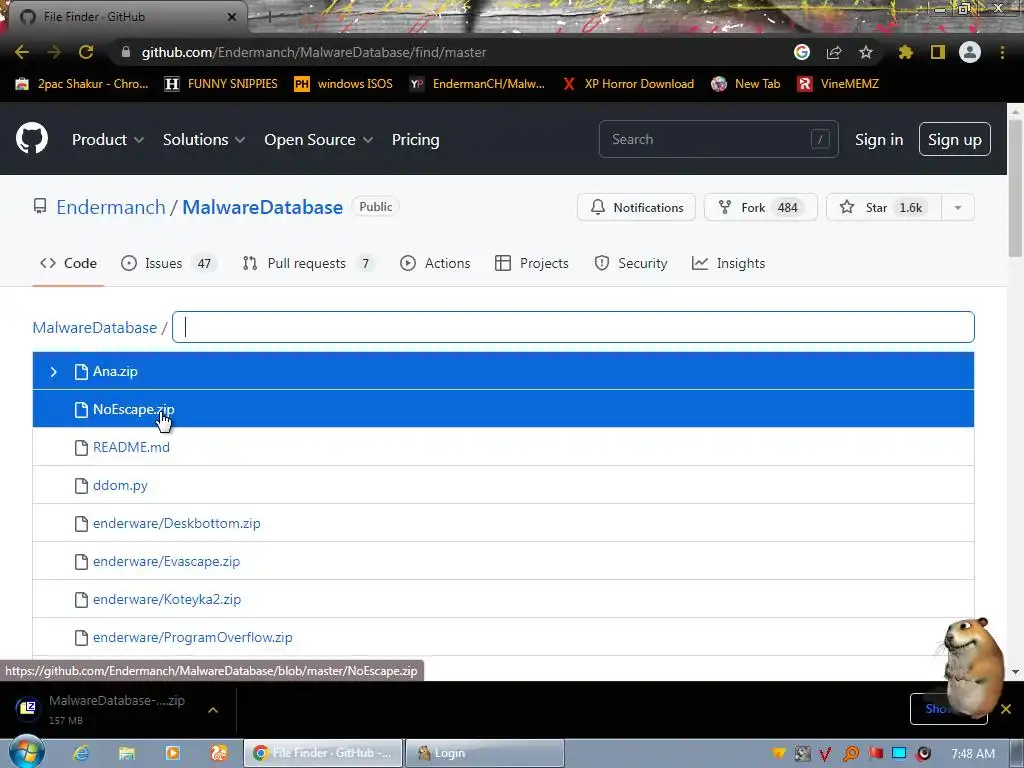Expand the Solutions dropdown menu
The height and width of the screenshot is (768, 1024).
[204, 140]
